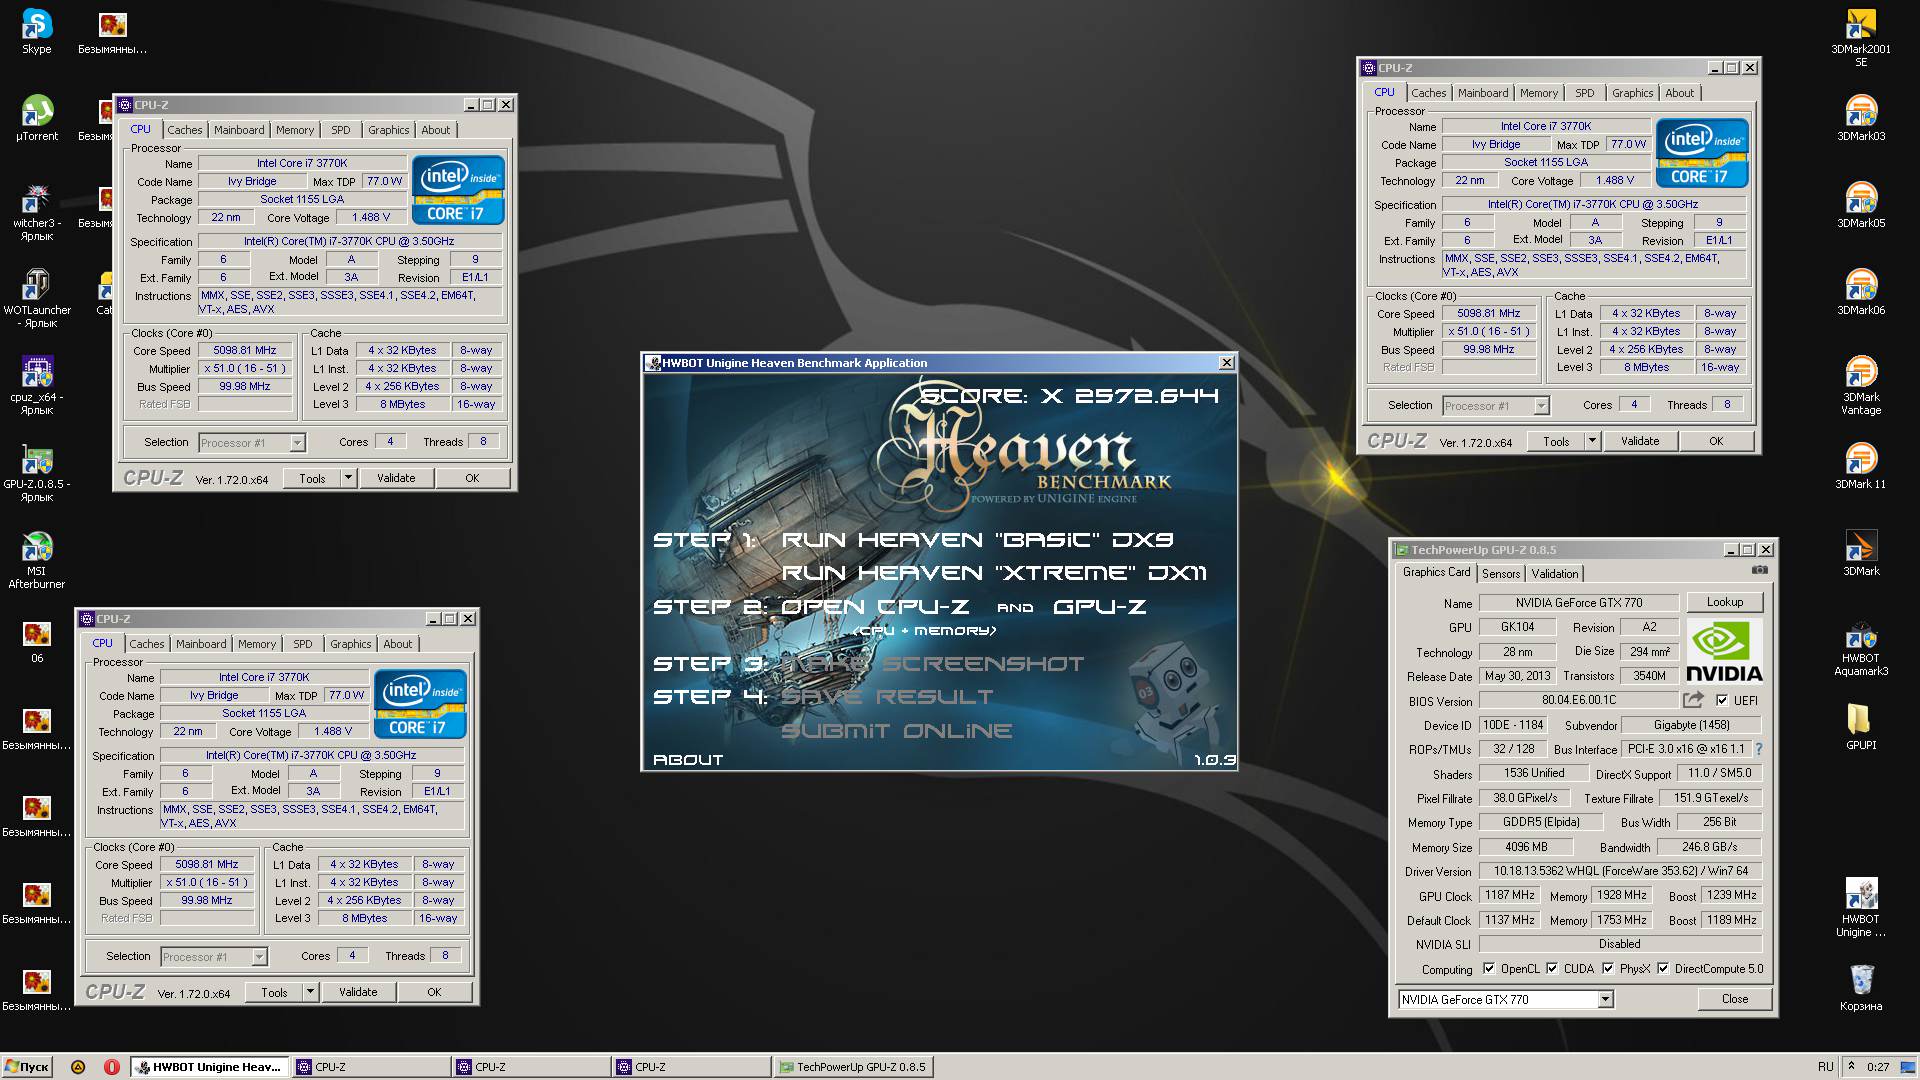
Task: Click Take Screenshot step in Heaven
Action: (932, 664)
